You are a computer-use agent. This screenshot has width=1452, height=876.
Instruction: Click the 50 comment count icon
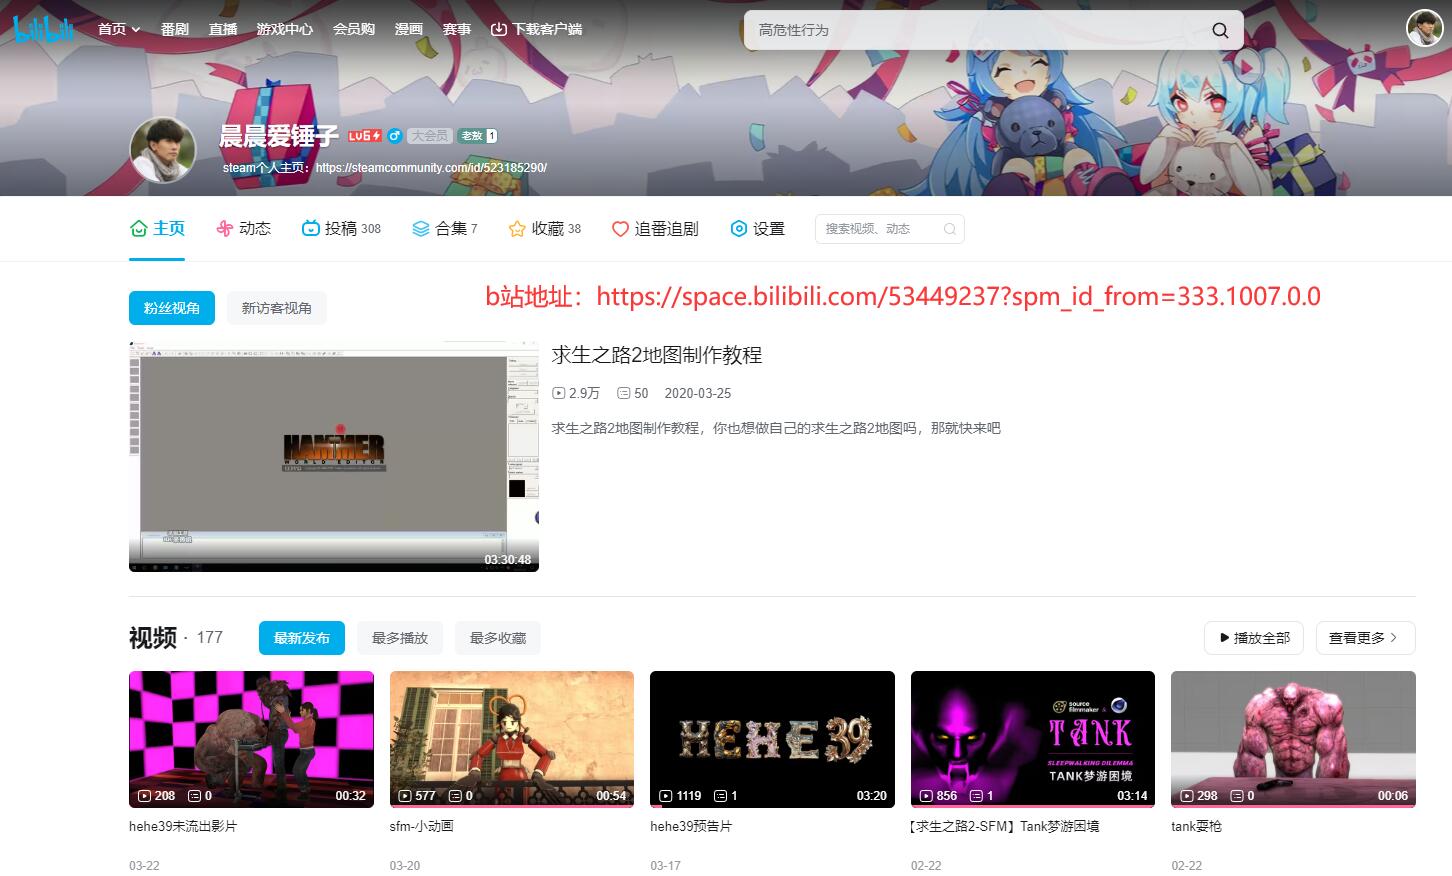click(624, 394)
